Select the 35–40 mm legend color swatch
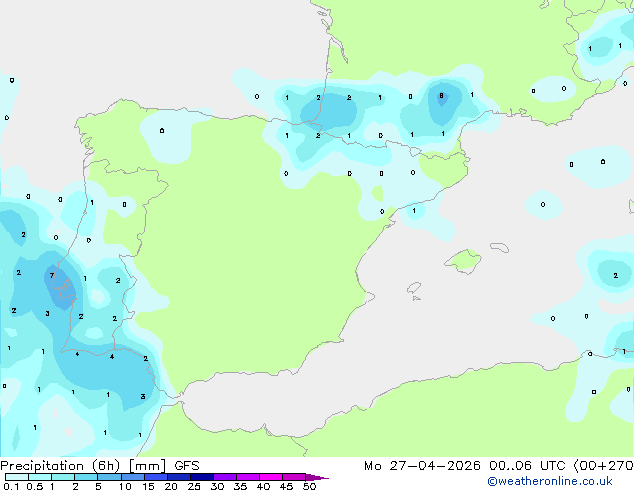Screen dimensions: 634x490 (x=247, y=477)
